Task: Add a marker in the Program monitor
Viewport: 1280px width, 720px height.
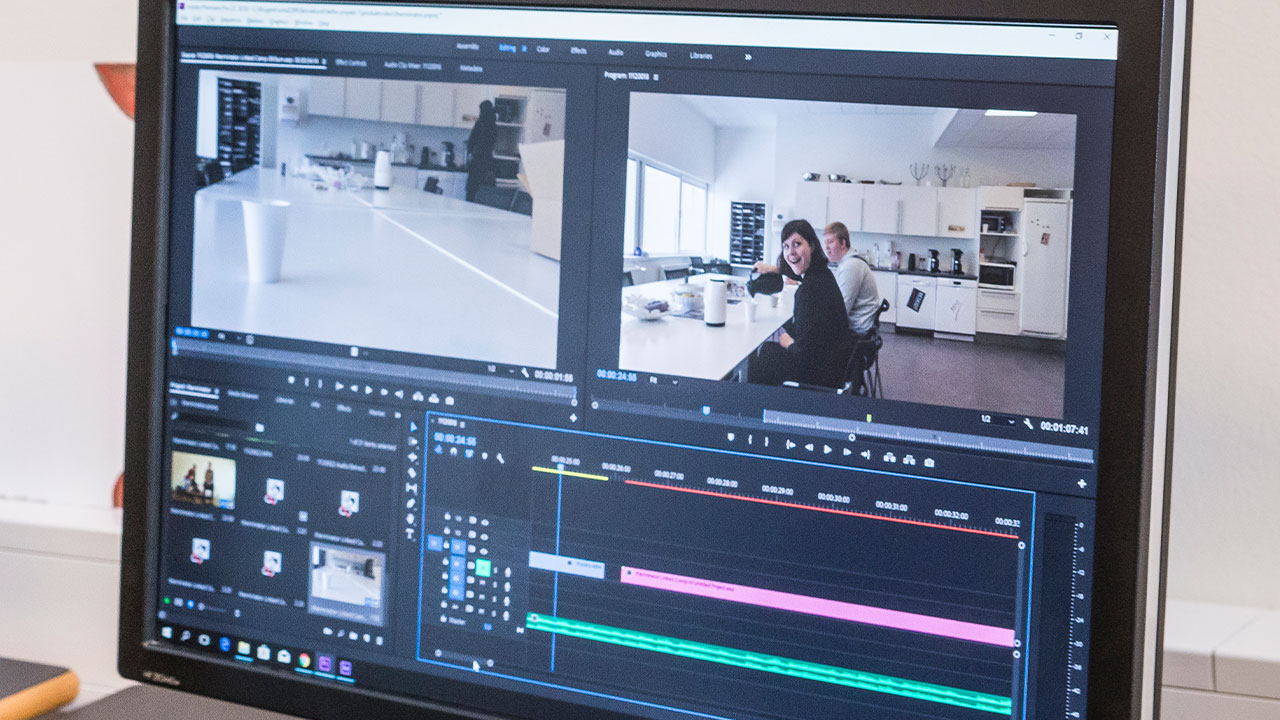Action: tap(730, 437)
